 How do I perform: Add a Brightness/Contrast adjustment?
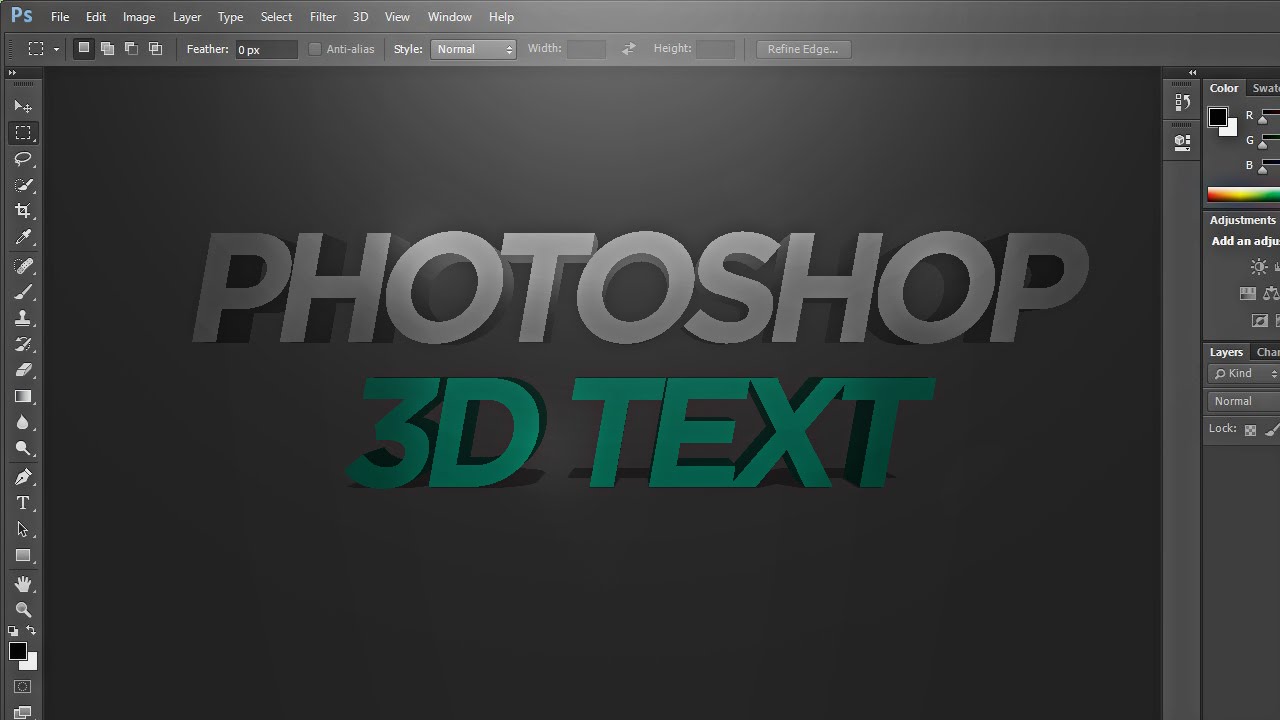1259,267
